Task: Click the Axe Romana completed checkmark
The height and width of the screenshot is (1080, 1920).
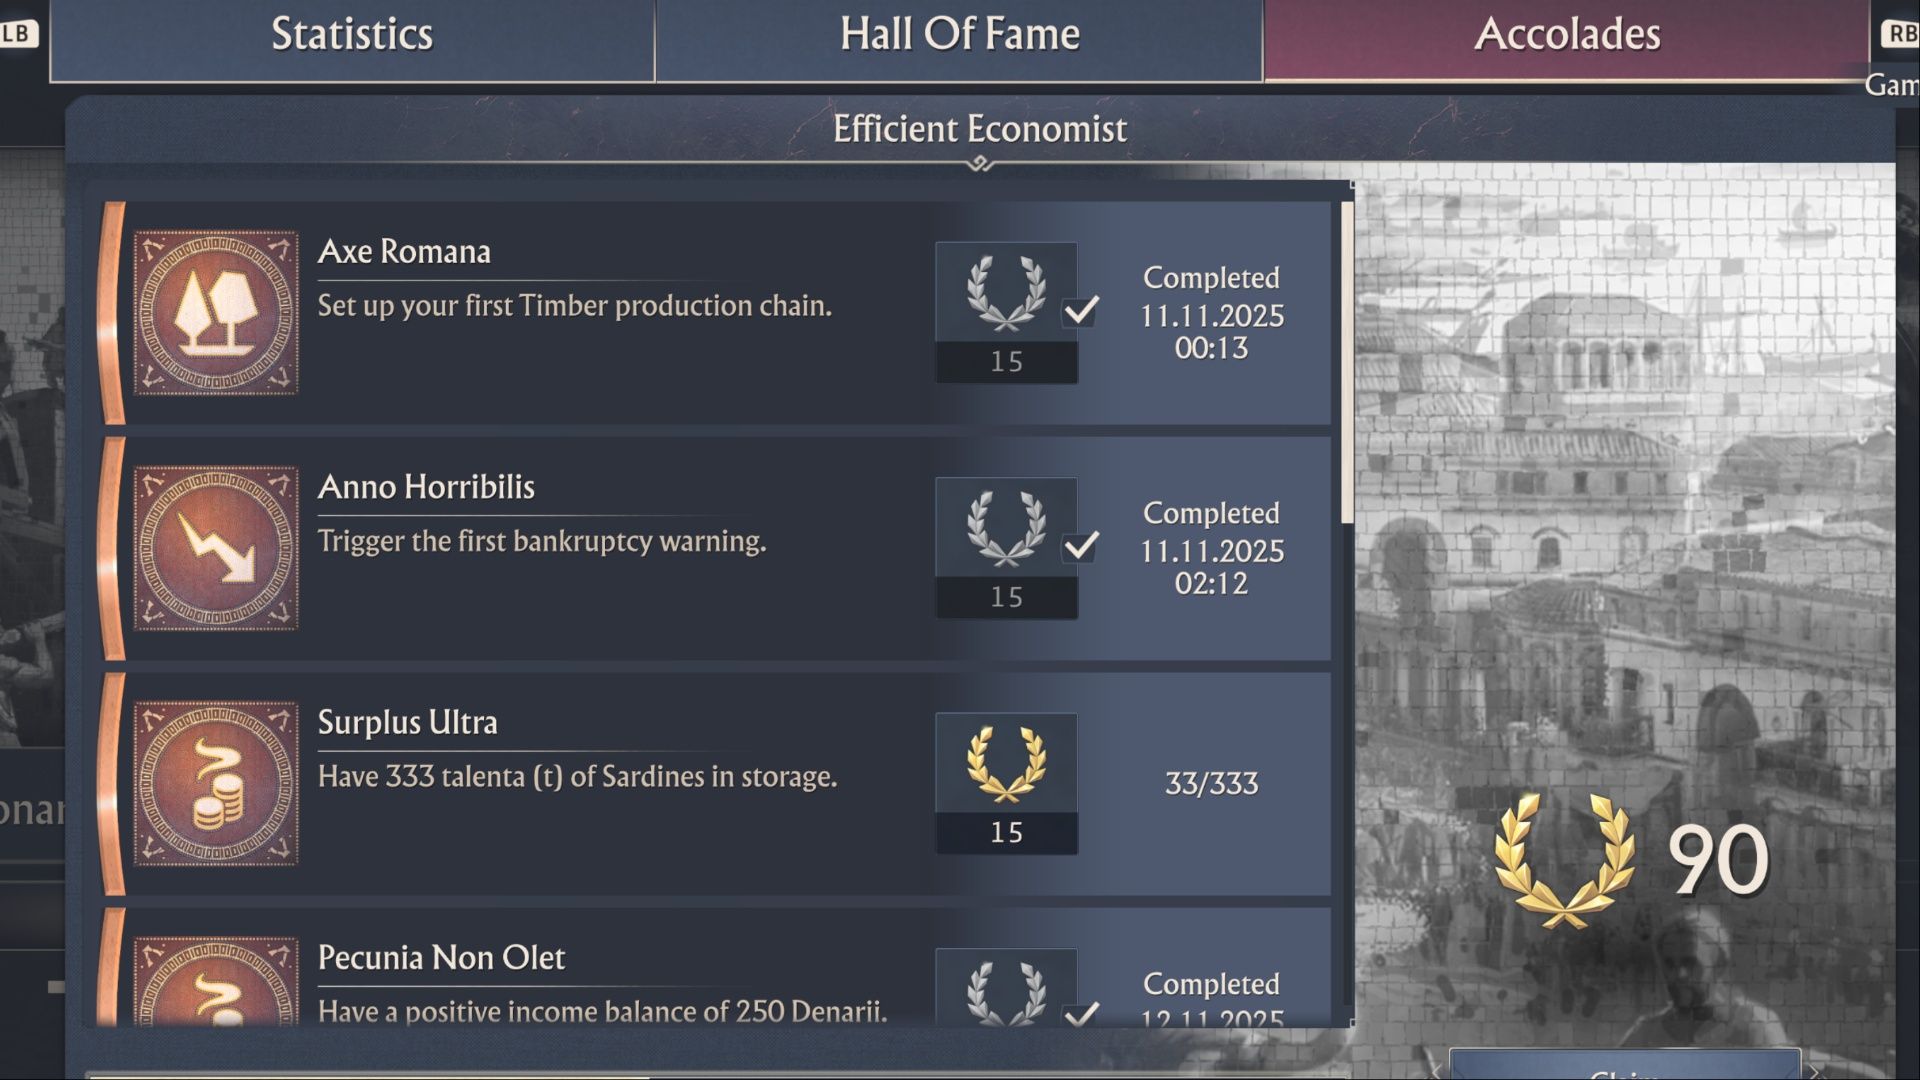Action: pyautogui.click(x=1081, y=310)
